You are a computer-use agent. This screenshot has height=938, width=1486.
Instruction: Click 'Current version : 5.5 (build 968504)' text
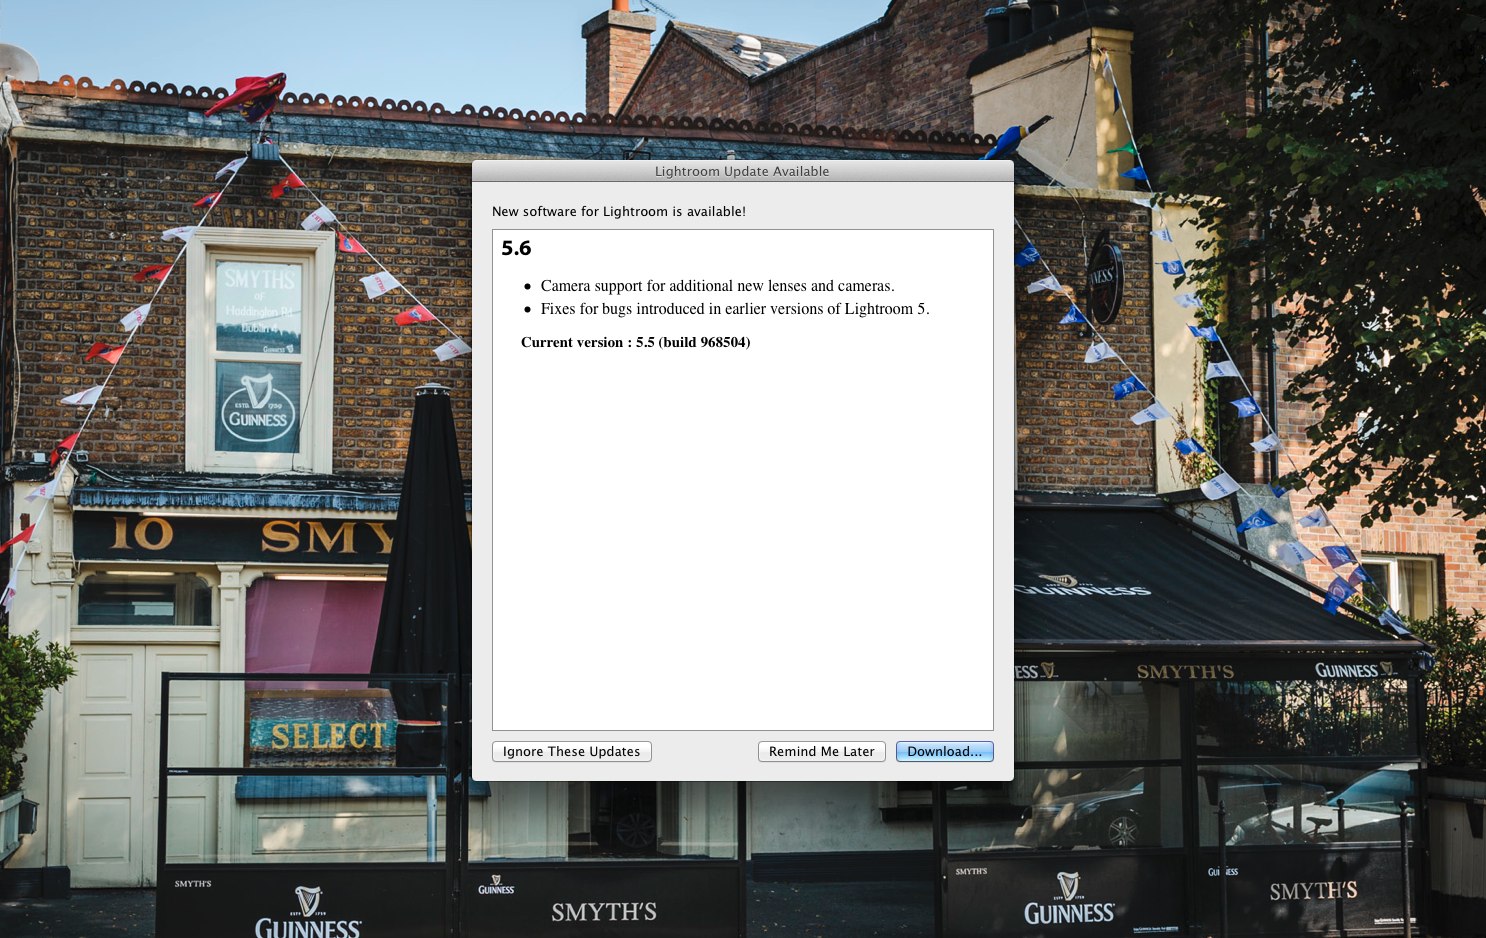(635, 342)
